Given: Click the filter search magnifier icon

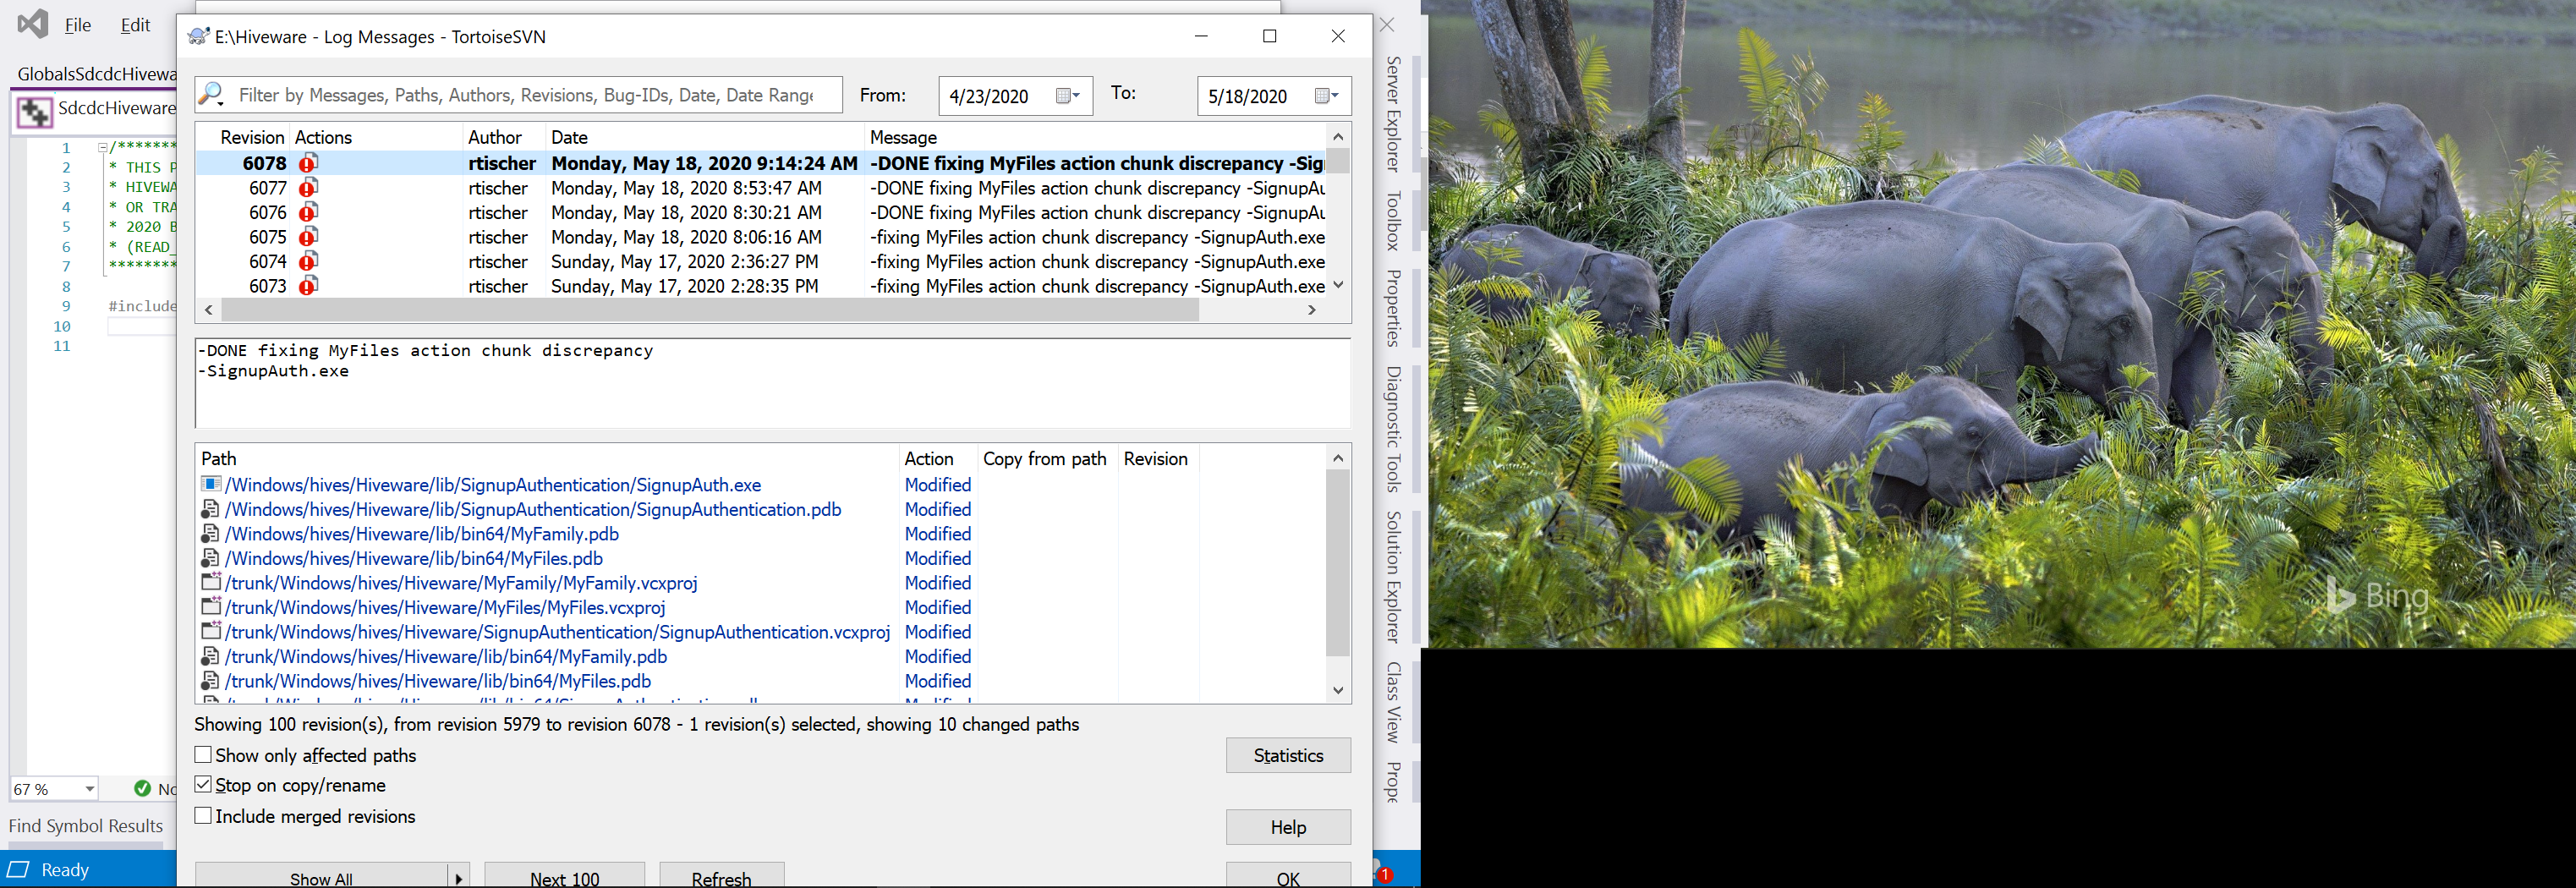Looking at the screenshot, I should (211, 95).
